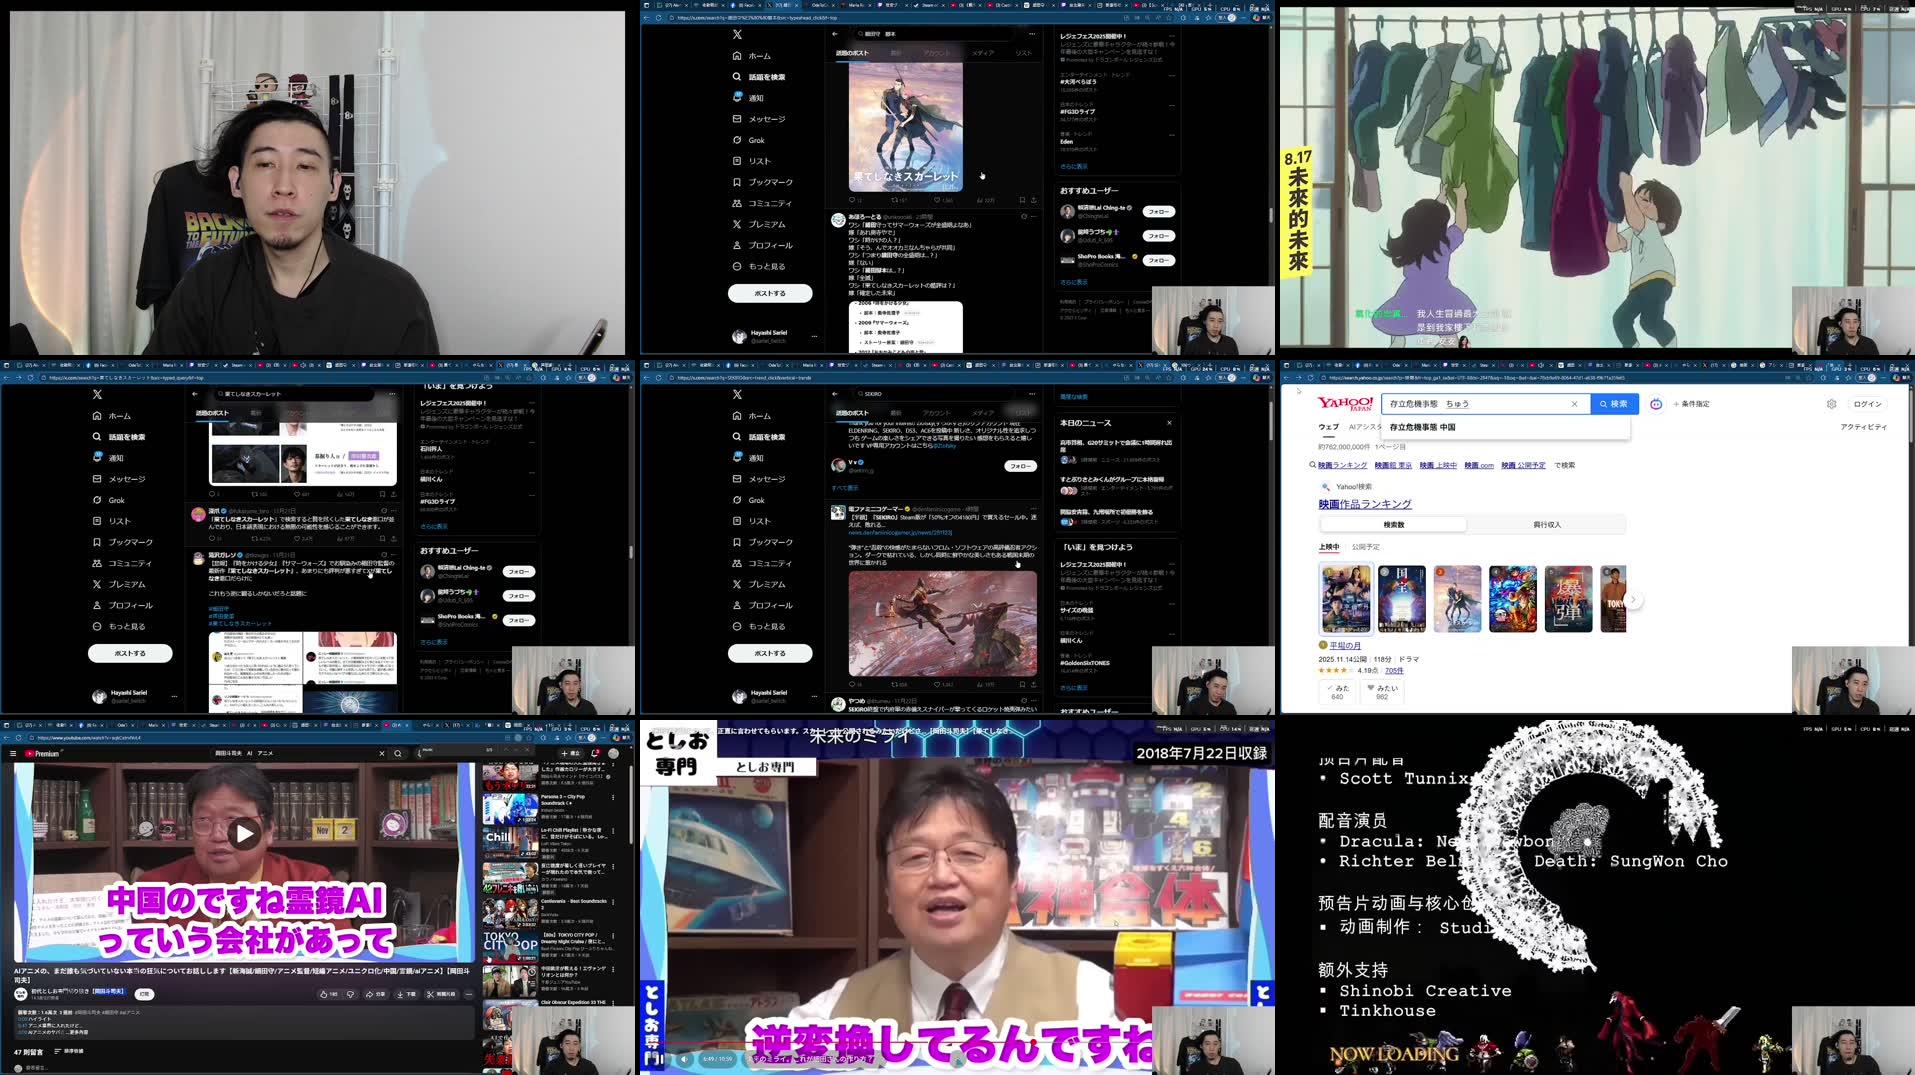The height and width of the screenshot is (1075, 1915).
Task: Expand the 条件指定 search conditions on Yahoo
Action: (x=1691, y=404)
